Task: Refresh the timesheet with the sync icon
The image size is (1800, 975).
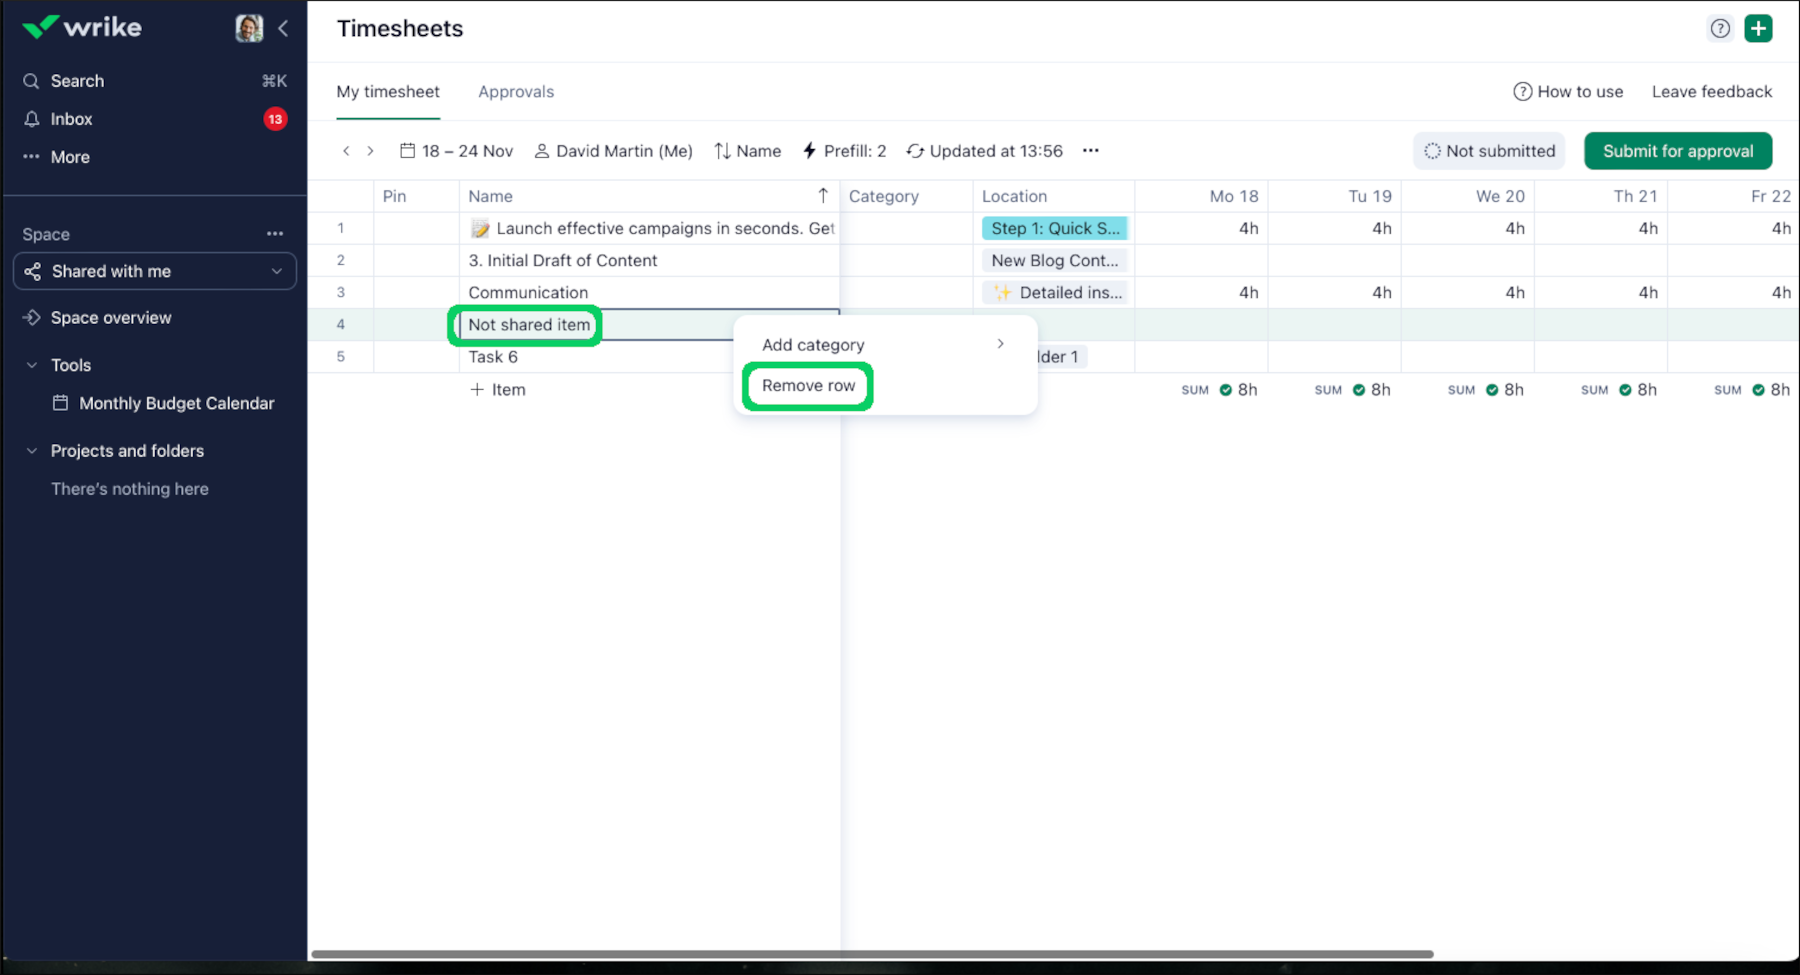Action: pyautogui.click(x=916, y=150)
